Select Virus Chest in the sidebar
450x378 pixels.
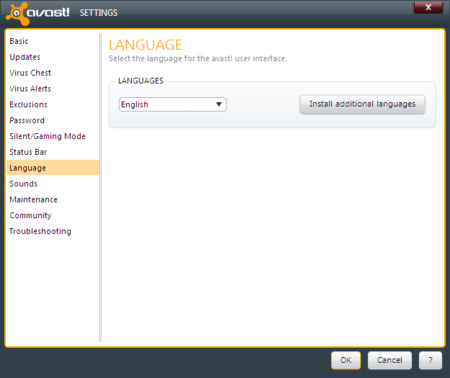coord(53,73)
